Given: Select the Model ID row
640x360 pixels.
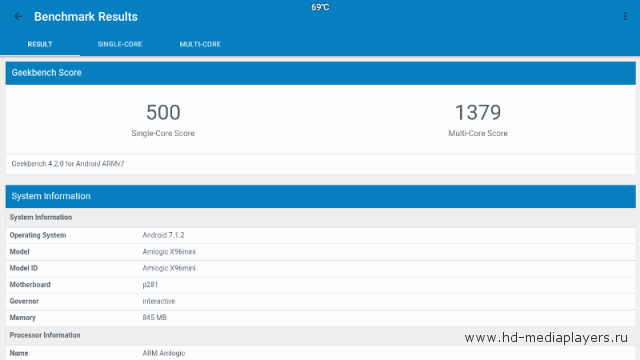Looking at the screenshot, I should click(x=320, y=268).
